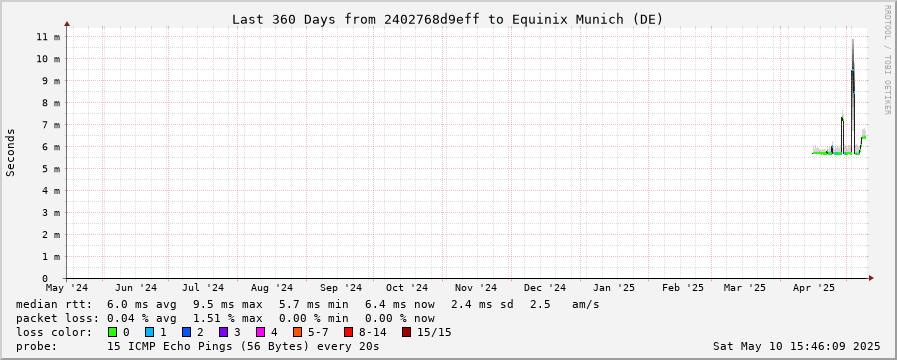
Task: Click the packet loss statistics line
Action: (x=225, y=318)
